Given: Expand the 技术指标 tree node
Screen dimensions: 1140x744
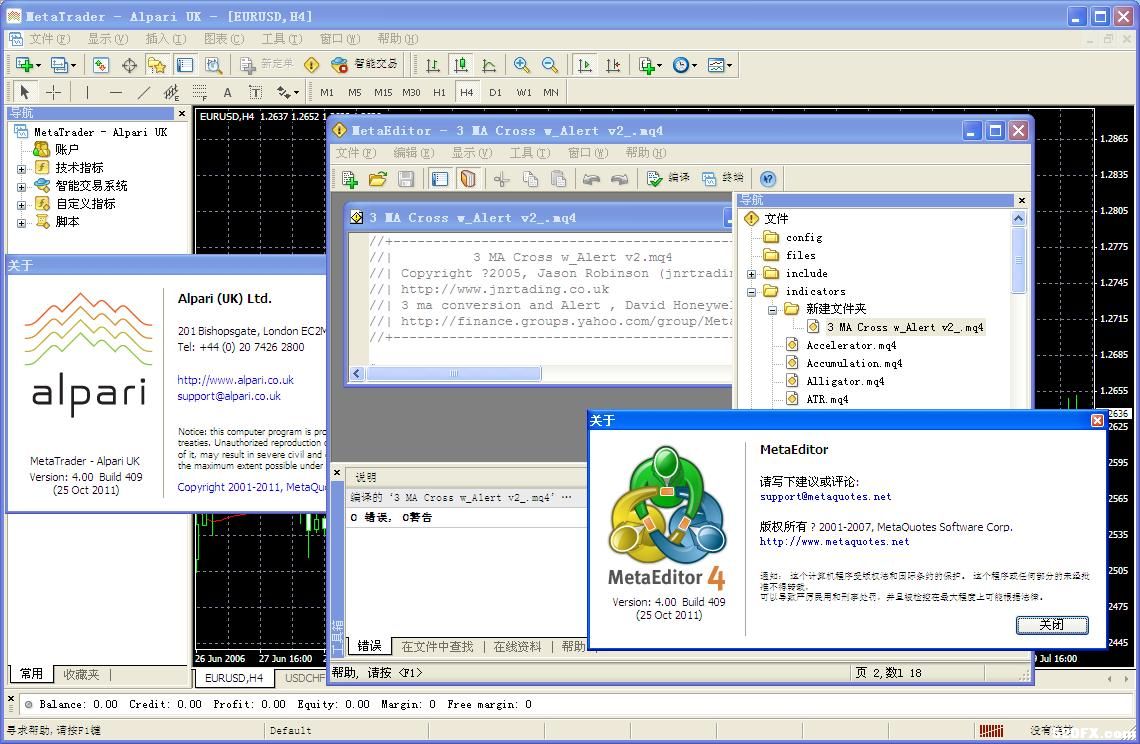Looking at the screenshot, I should (21, 169).
